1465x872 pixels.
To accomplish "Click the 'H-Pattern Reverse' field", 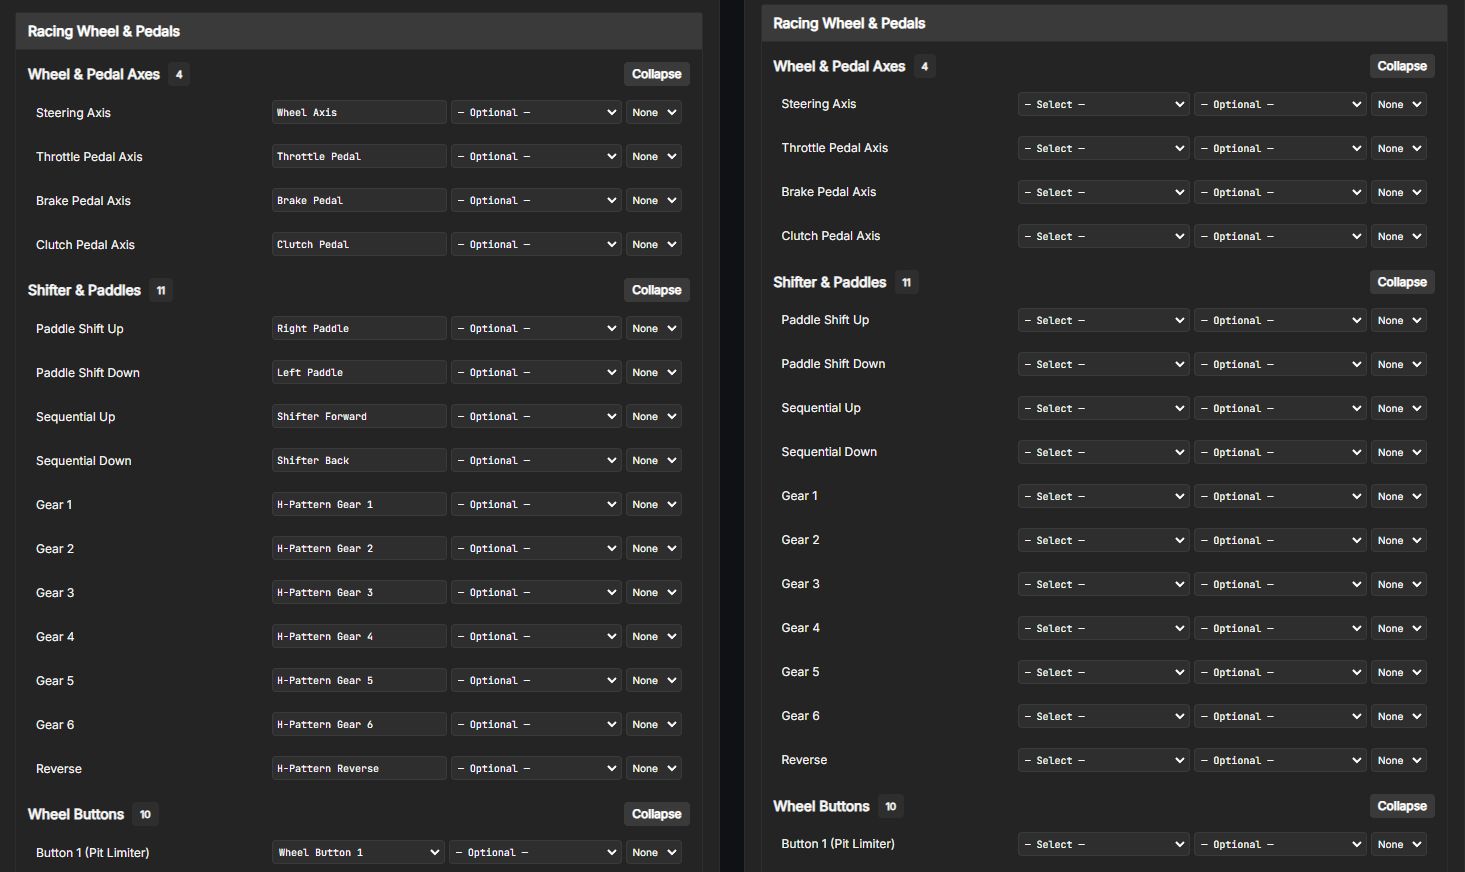I will [x=359, y=768].
